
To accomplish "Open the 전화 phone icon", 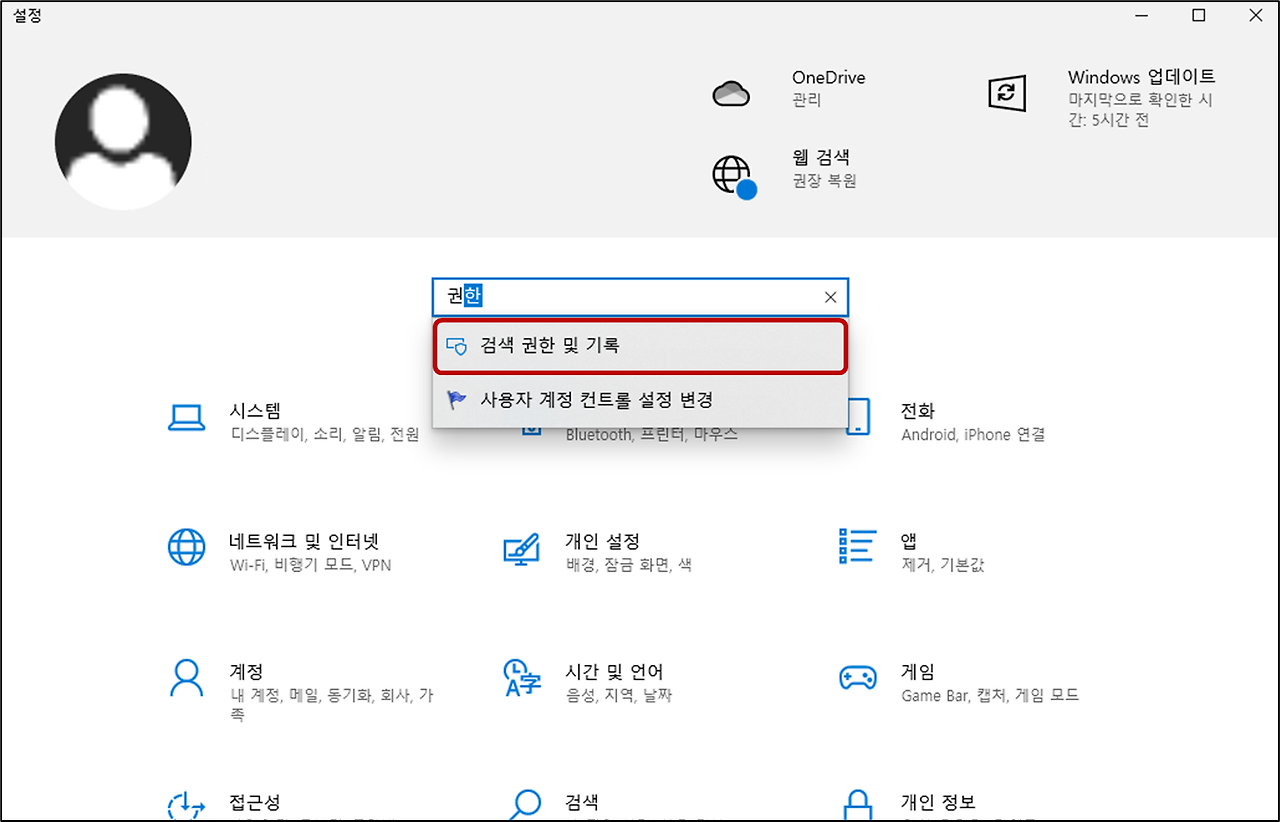I will [x=857, y=417].
